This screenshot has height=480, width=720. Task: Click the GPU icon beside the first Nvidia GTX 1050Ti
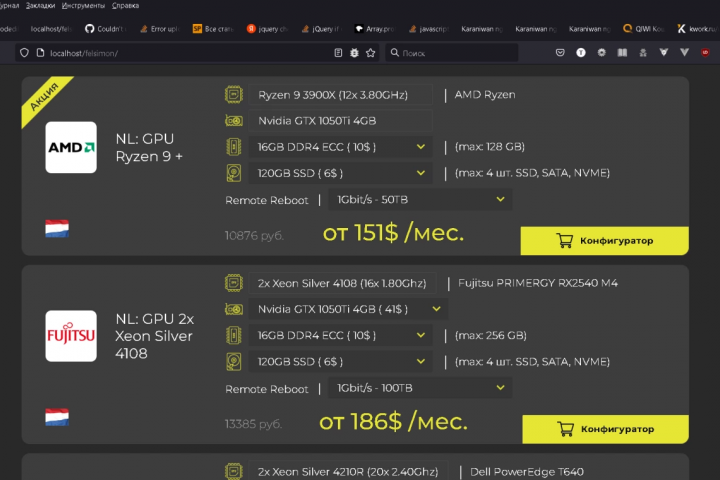click(234, 121)
